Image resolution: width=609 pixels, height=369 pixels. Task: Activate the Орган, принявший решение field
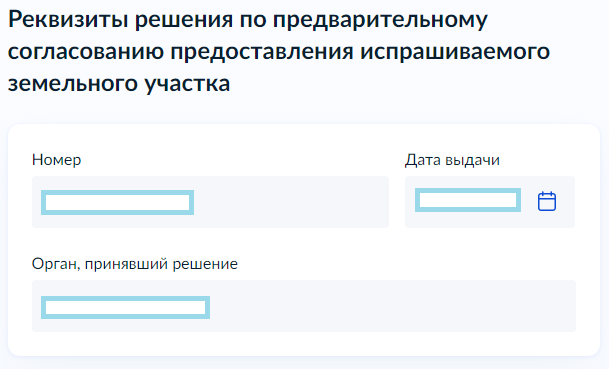coord(304,306)
